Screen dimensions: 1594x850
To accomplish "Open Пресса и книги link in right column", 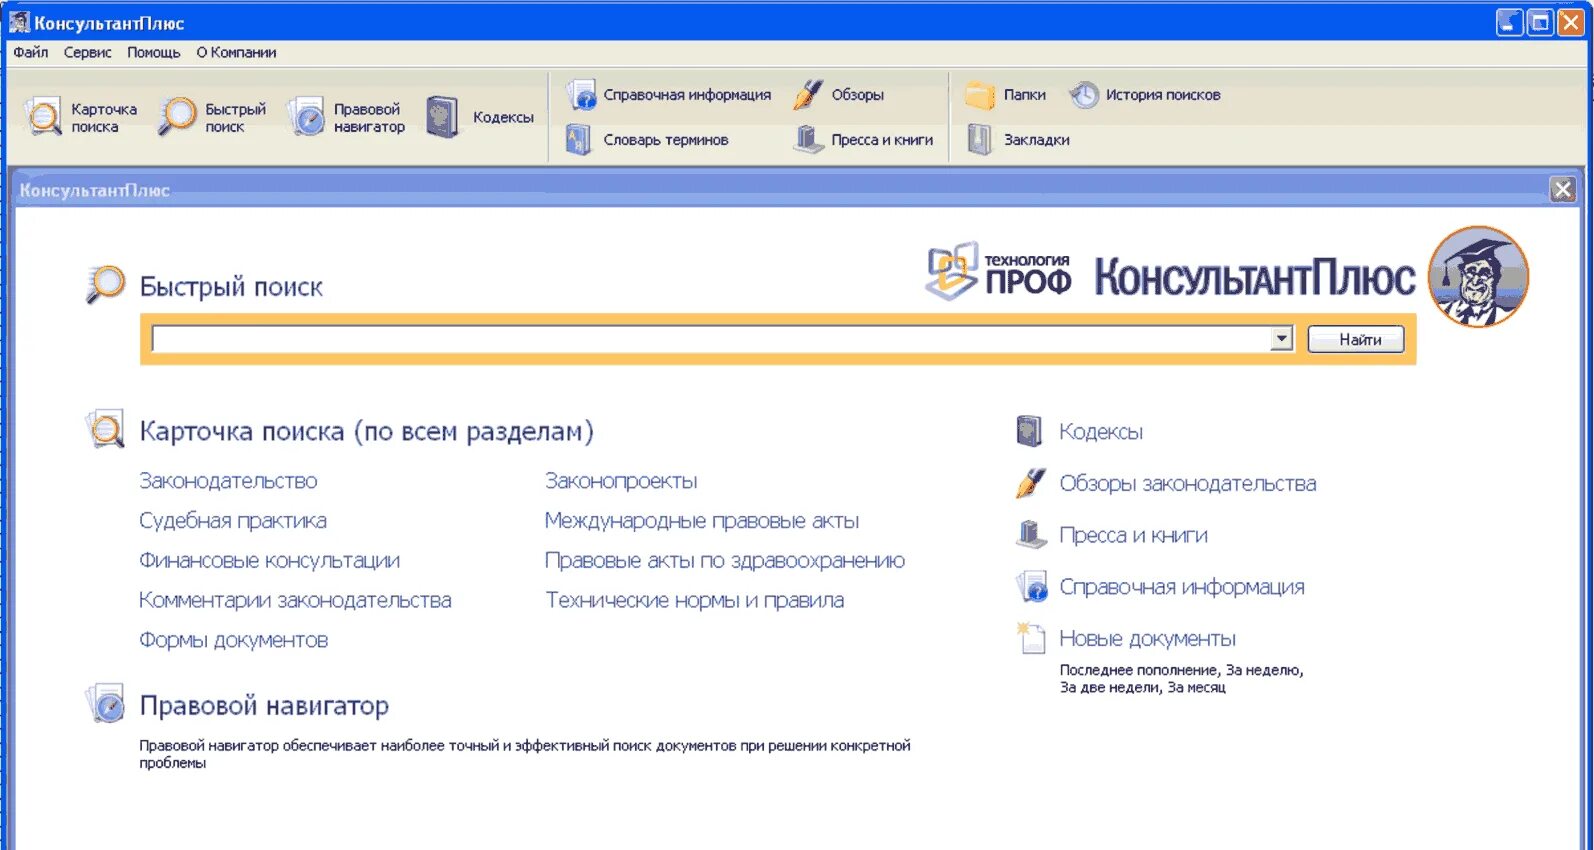I will coord(1133,536).
